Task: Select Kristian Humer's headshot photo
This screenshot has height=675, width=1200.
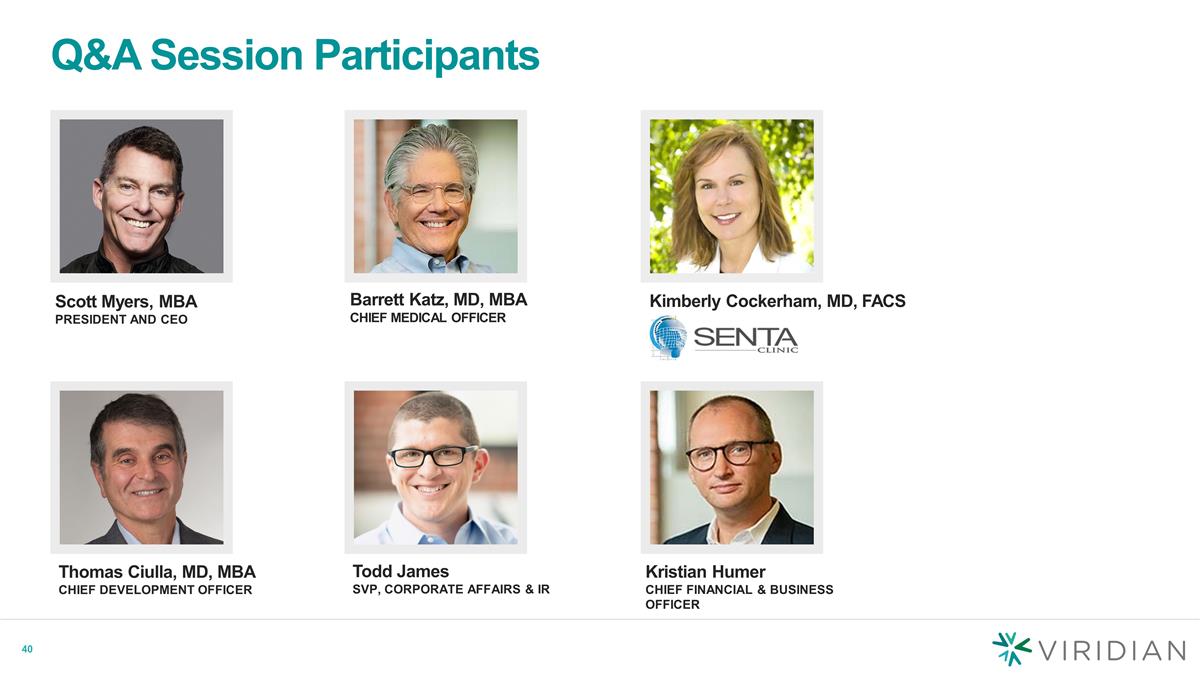Action: 732,467
